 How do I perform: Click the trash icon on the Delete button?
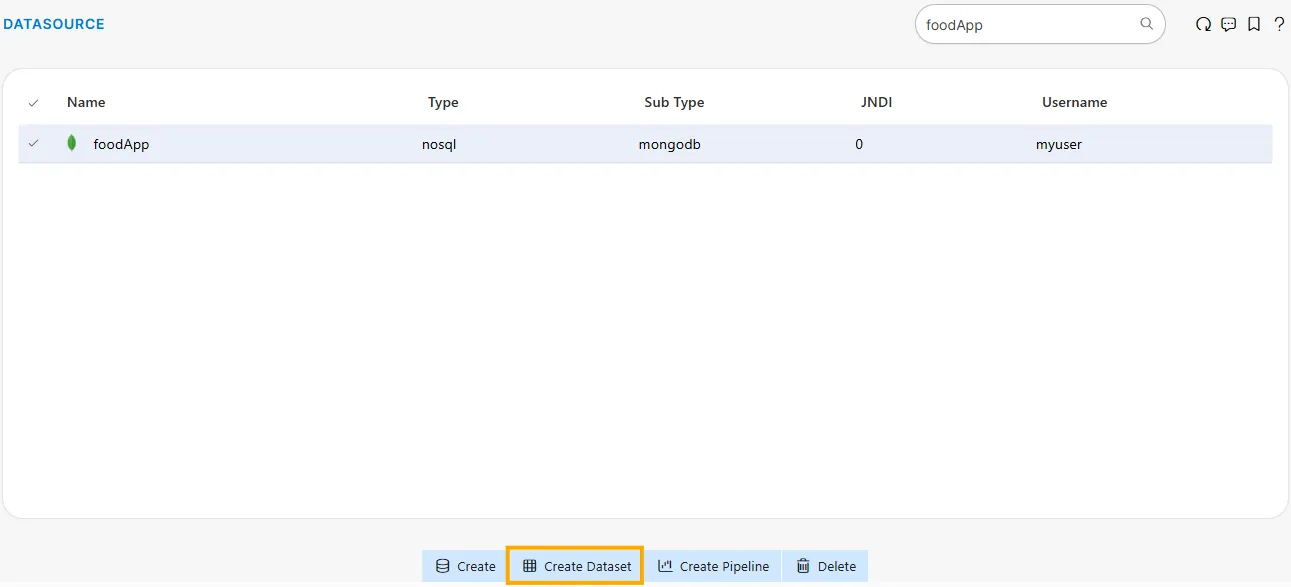pos(803,565)
